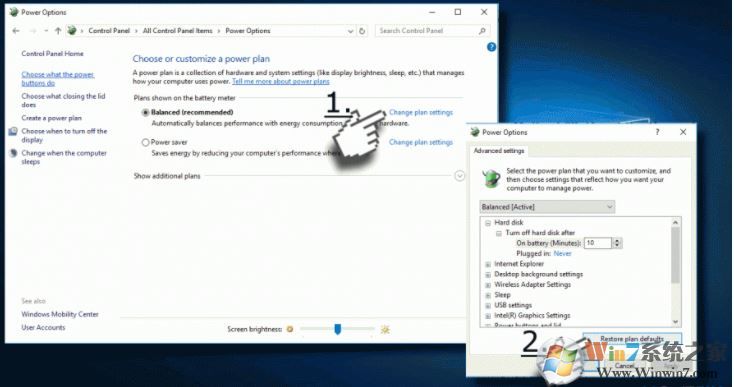Screen dimensions: 734x387
Task: Click the search magnifier icon
Action: point(482,31)
